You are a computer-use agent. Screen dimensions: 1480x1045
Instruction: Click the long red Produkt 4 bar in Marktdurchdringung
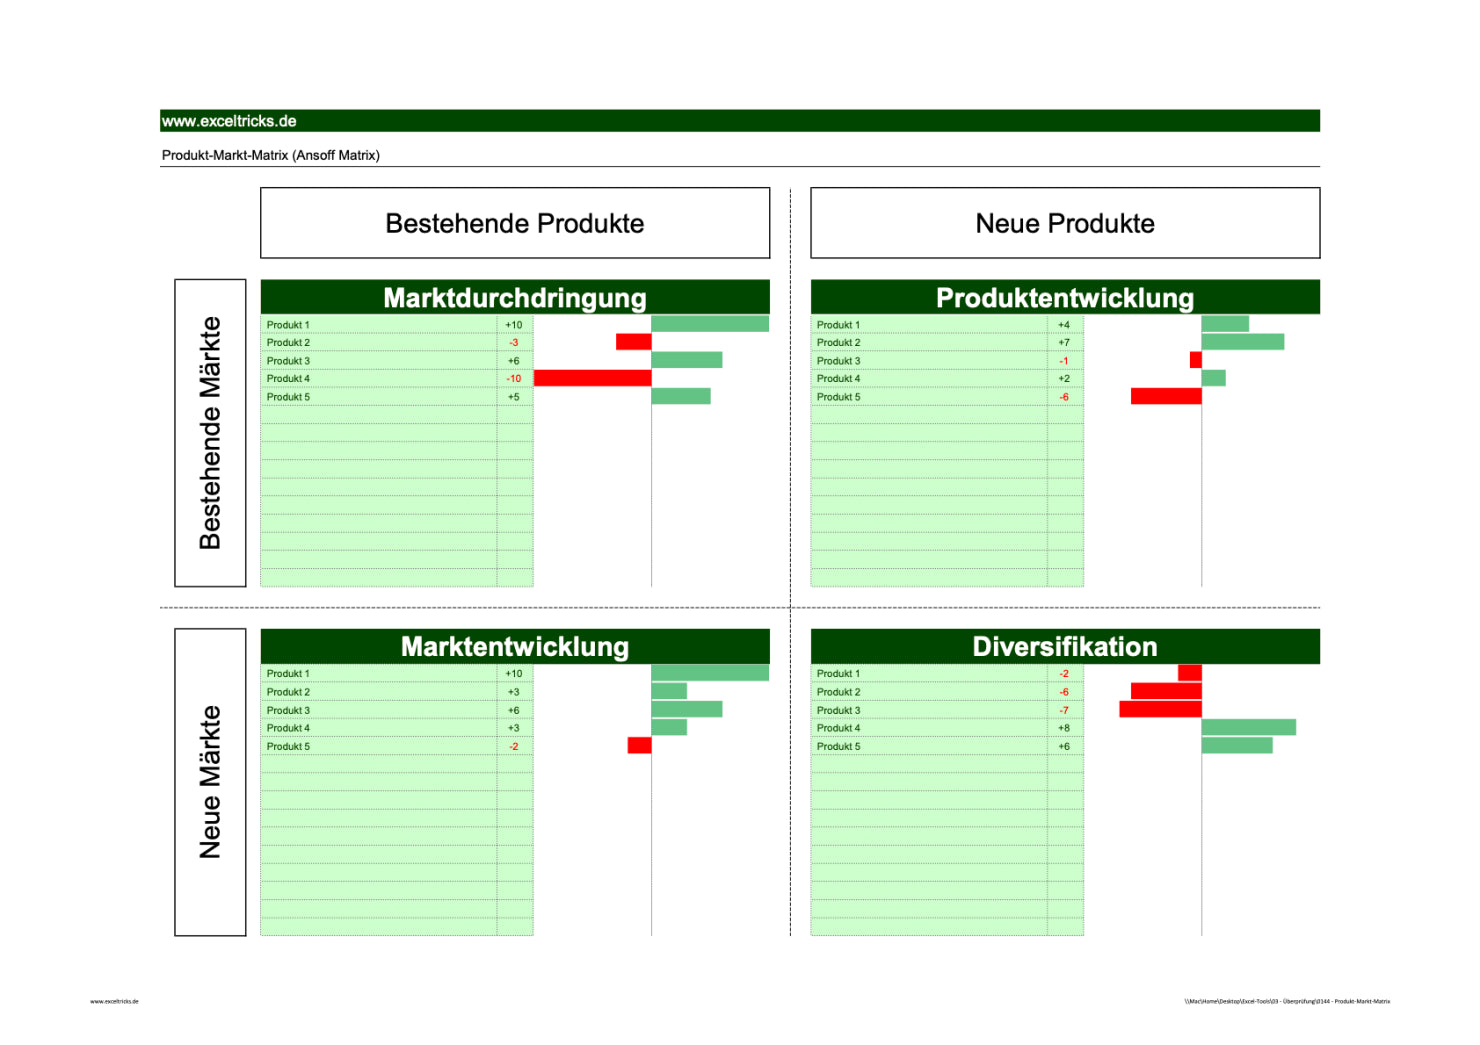[592, 378]
